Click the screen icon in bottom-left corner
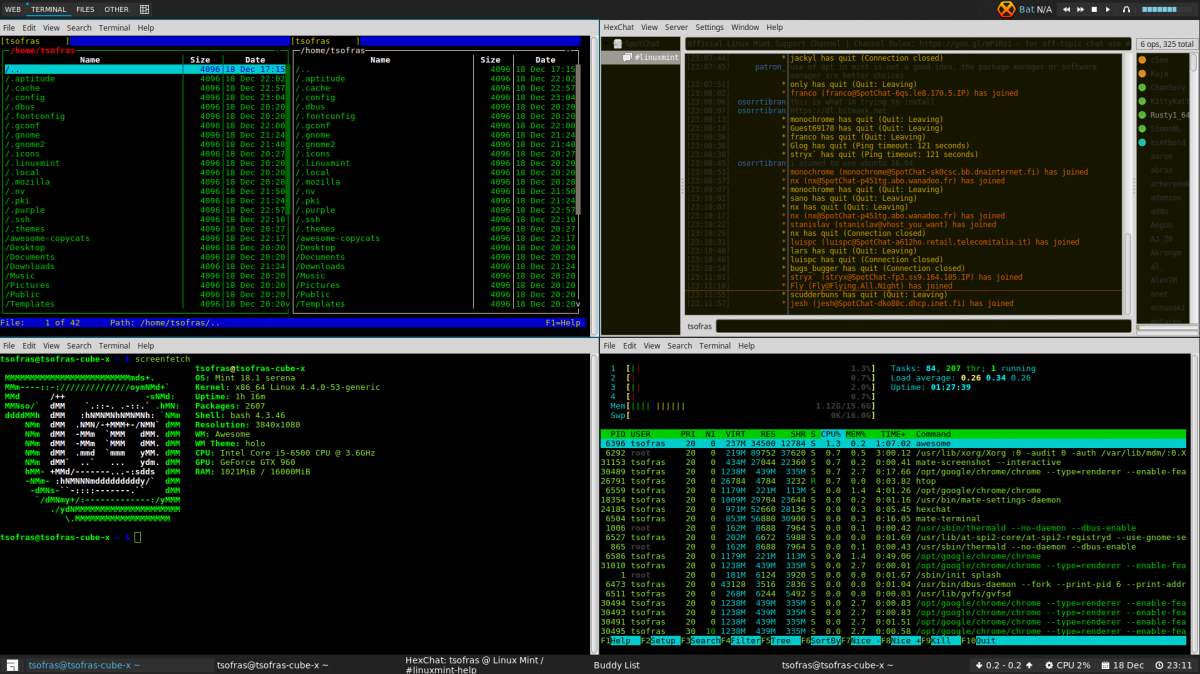This screenshot has width=1200, height=674. (x=13, y=665)
